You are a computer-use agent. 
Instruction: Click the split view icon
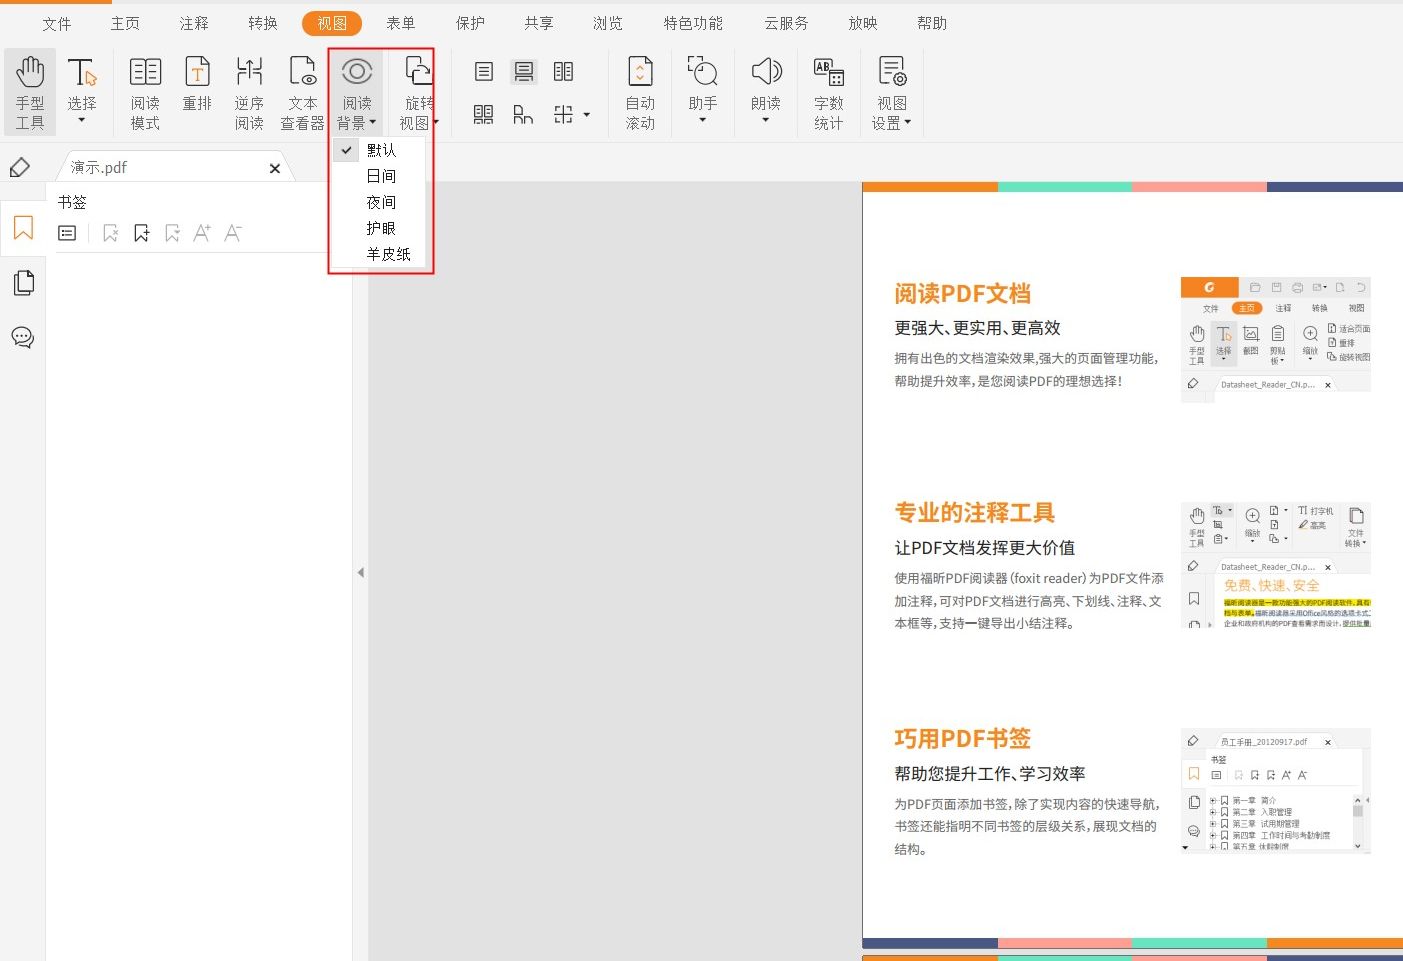[564, 115]
